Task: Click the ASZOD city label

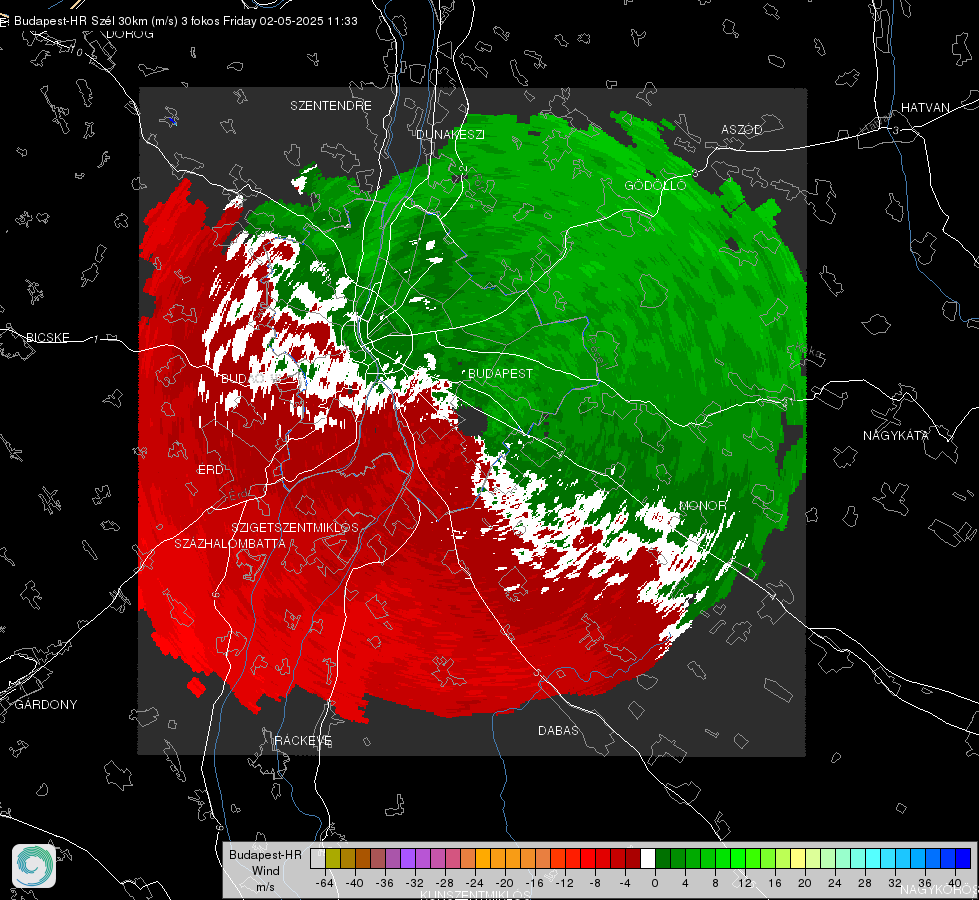Action: (x=742, y=129)
